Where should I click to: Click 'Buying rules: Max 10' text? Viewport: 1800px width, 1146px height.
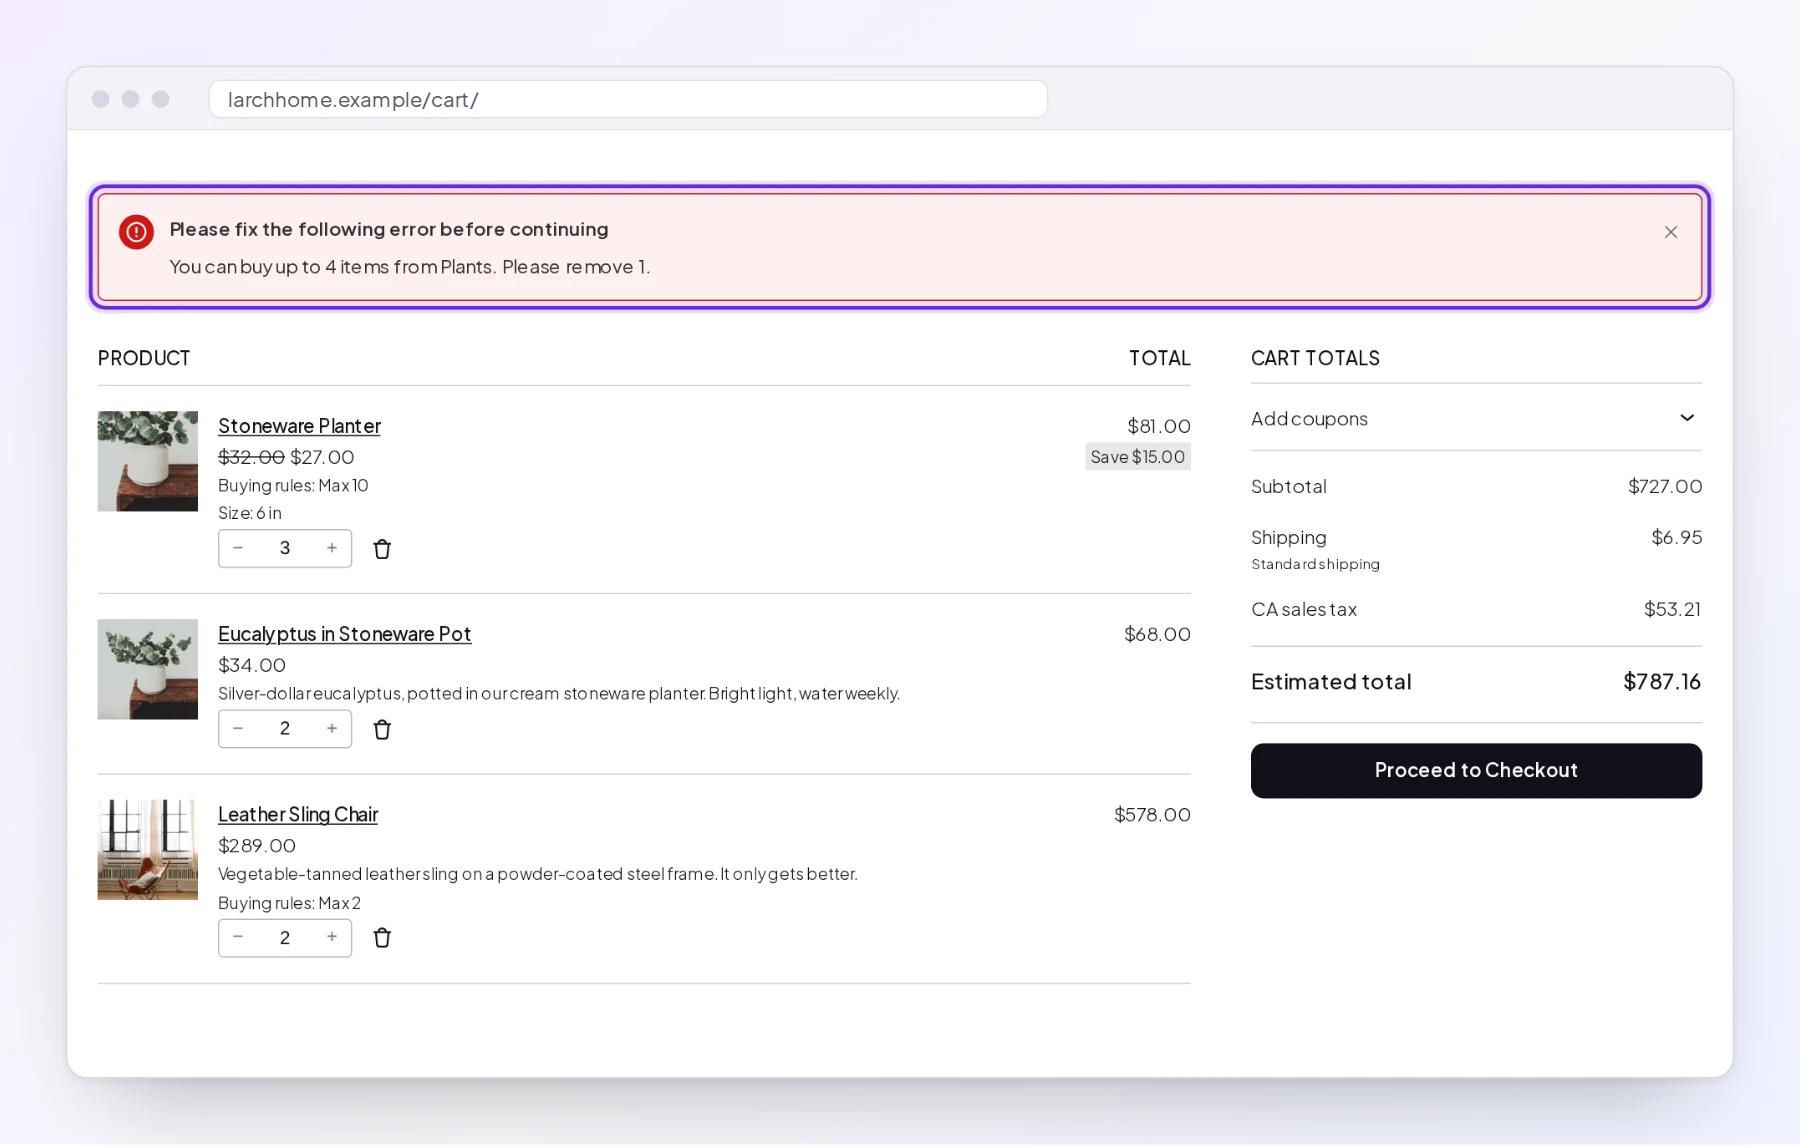293,485
